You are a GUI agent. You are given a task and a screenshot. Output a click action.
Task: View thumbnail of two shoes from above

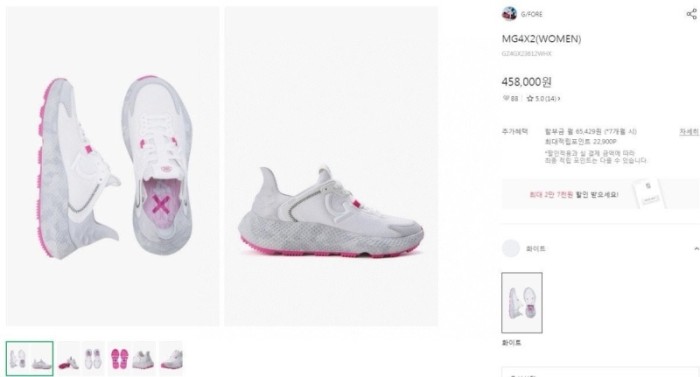point(93,359)
